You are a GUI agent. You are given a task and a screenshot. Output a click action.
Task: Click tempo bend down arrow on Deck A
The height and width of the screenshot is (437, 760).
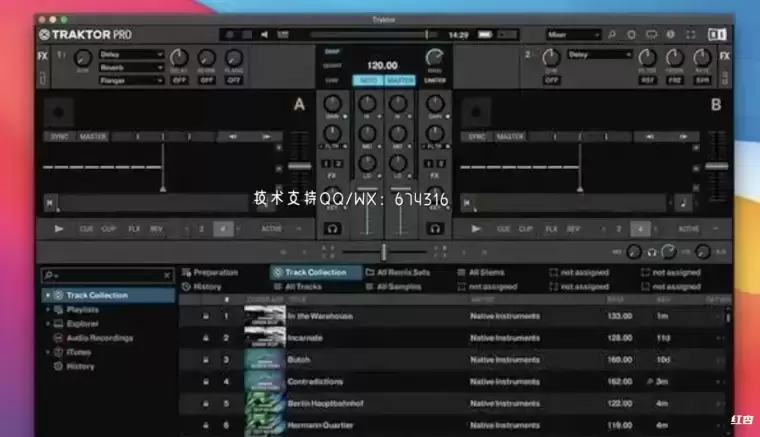(x=233, y=137)
